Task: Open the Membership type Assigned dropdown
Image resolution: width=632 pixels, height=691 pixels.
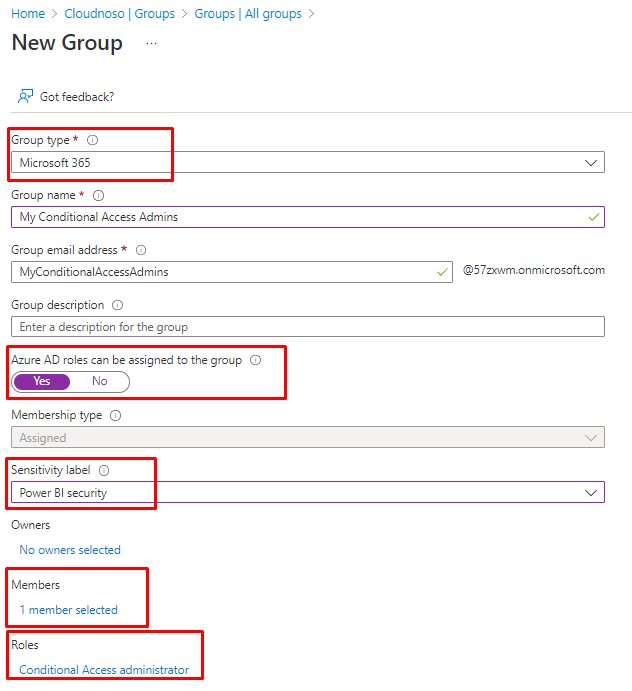Action: pyautogui.click(x=307, y=437)
